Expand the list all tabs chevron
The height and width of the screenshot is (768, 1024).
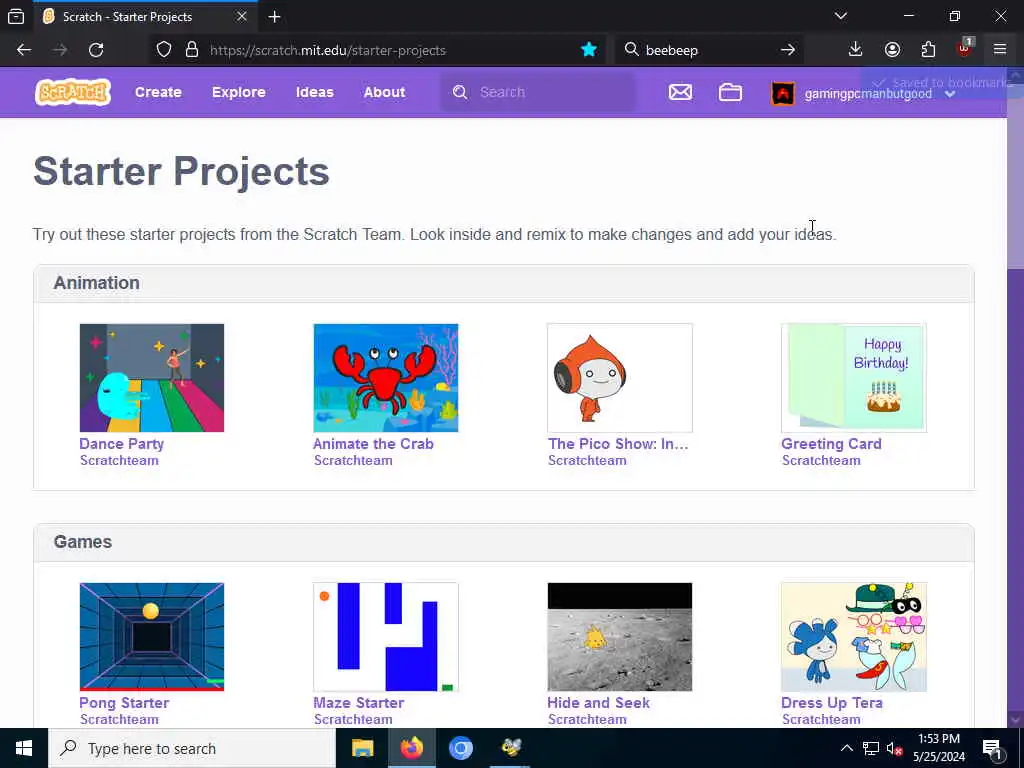(x=840, y=16)
